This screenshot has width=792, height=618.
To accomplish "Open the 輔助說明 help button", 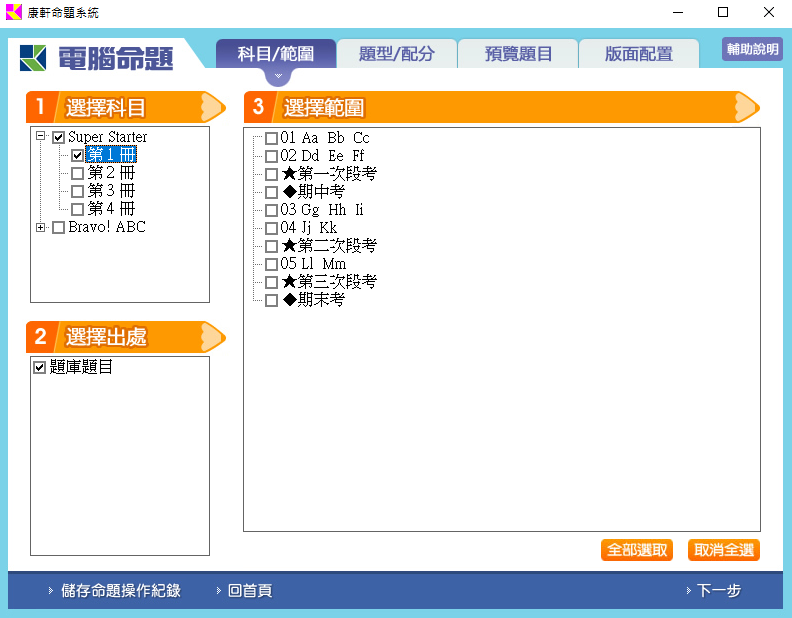I will tap(752, 49).
